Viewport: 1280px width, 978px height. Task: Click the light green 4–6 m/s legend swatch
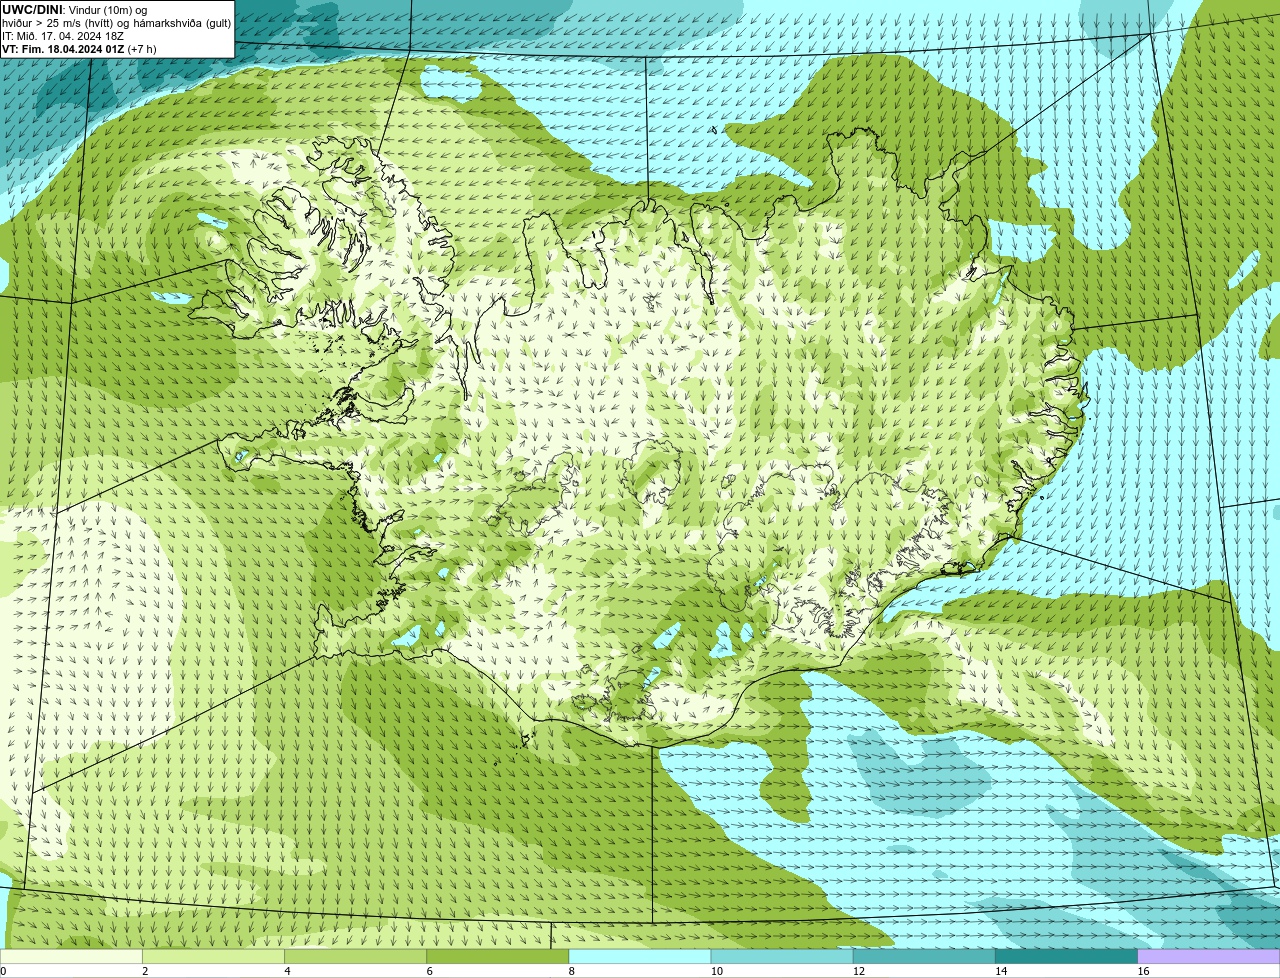tap(355, 956)
